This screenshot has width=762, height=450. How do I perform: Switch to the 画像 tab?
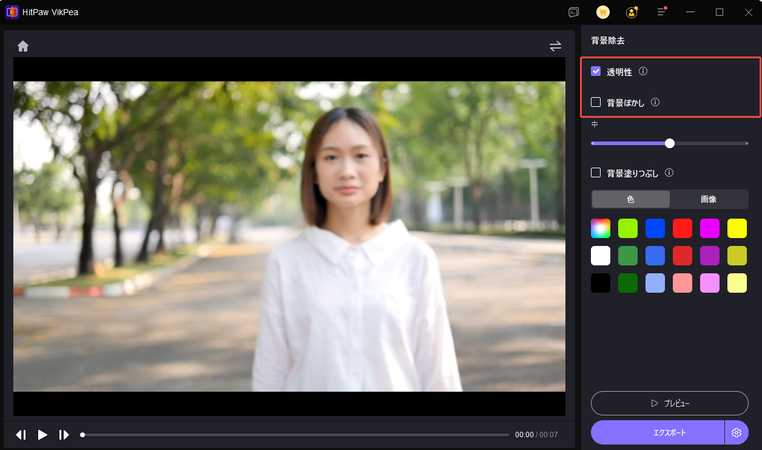(x=709, y=199)
